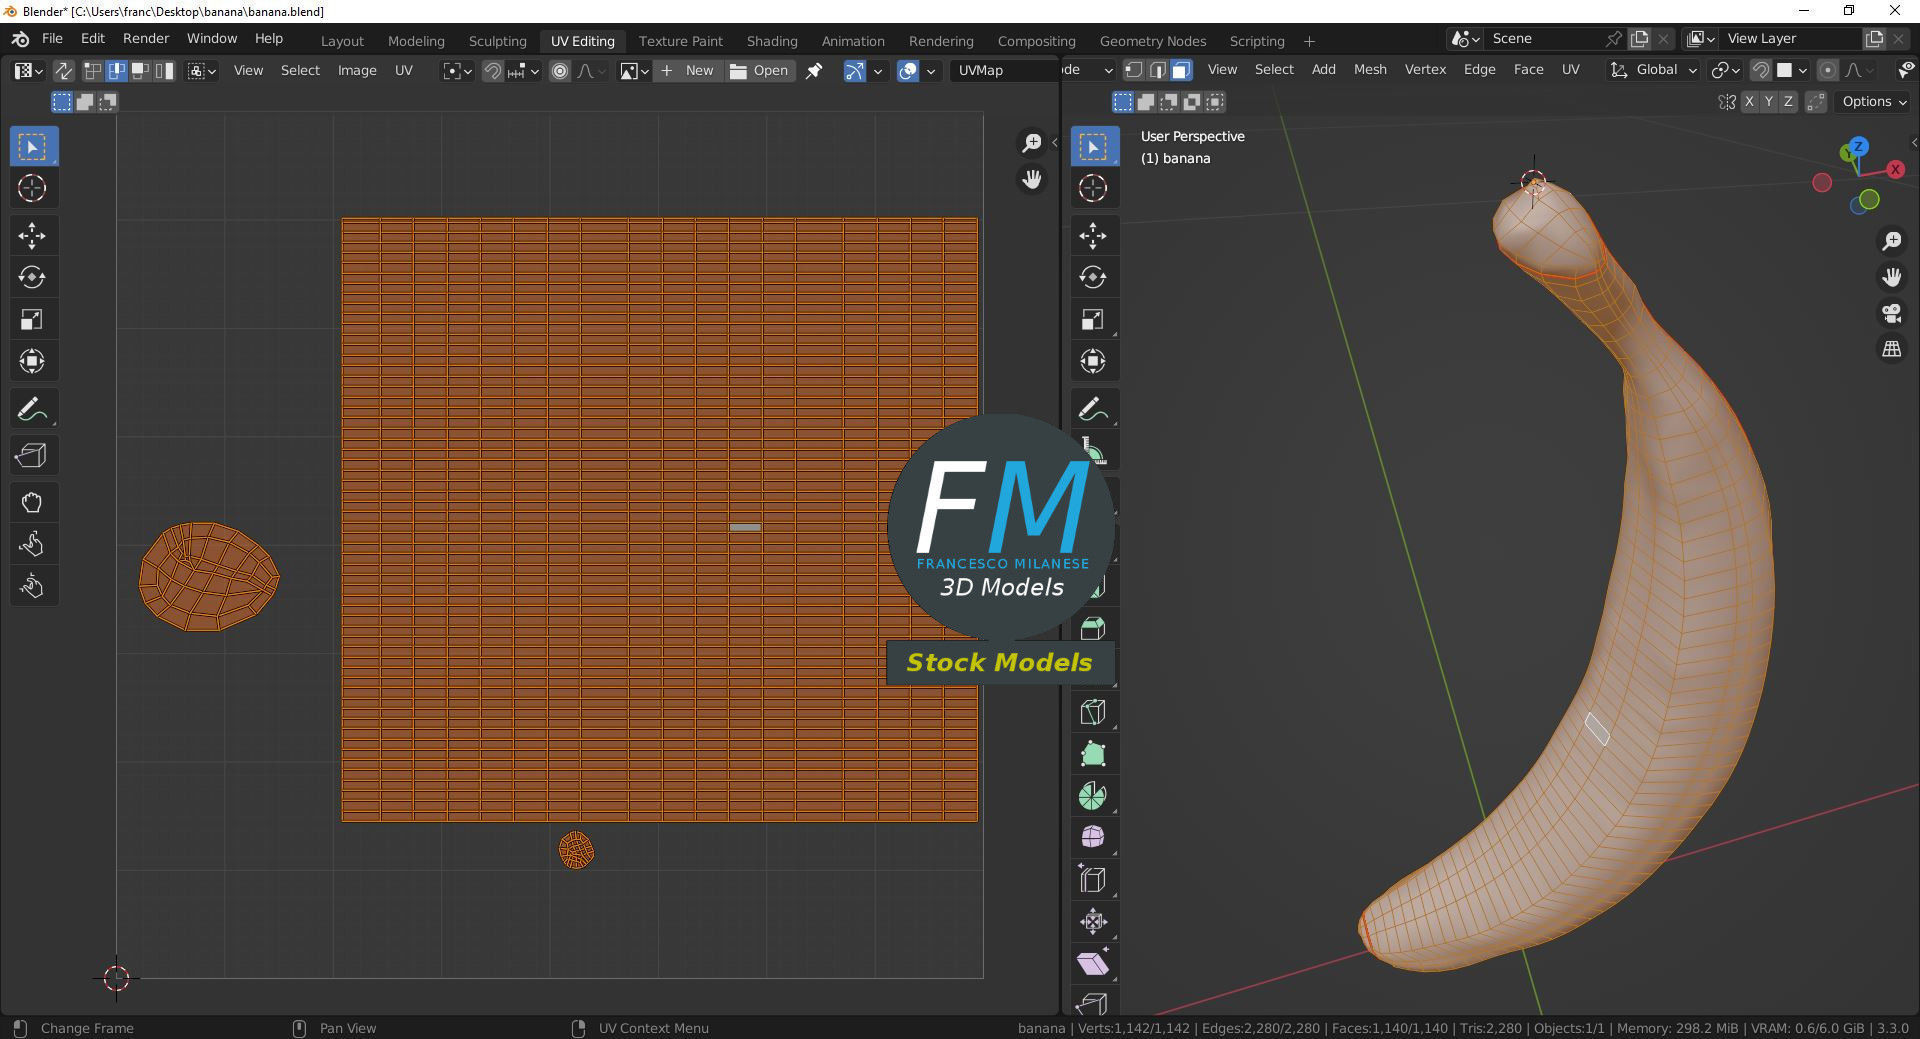This screenshot has width=1920, height=1039.
Task: Select the Shrink/Fatten tool
Action: coord(1093,922)
